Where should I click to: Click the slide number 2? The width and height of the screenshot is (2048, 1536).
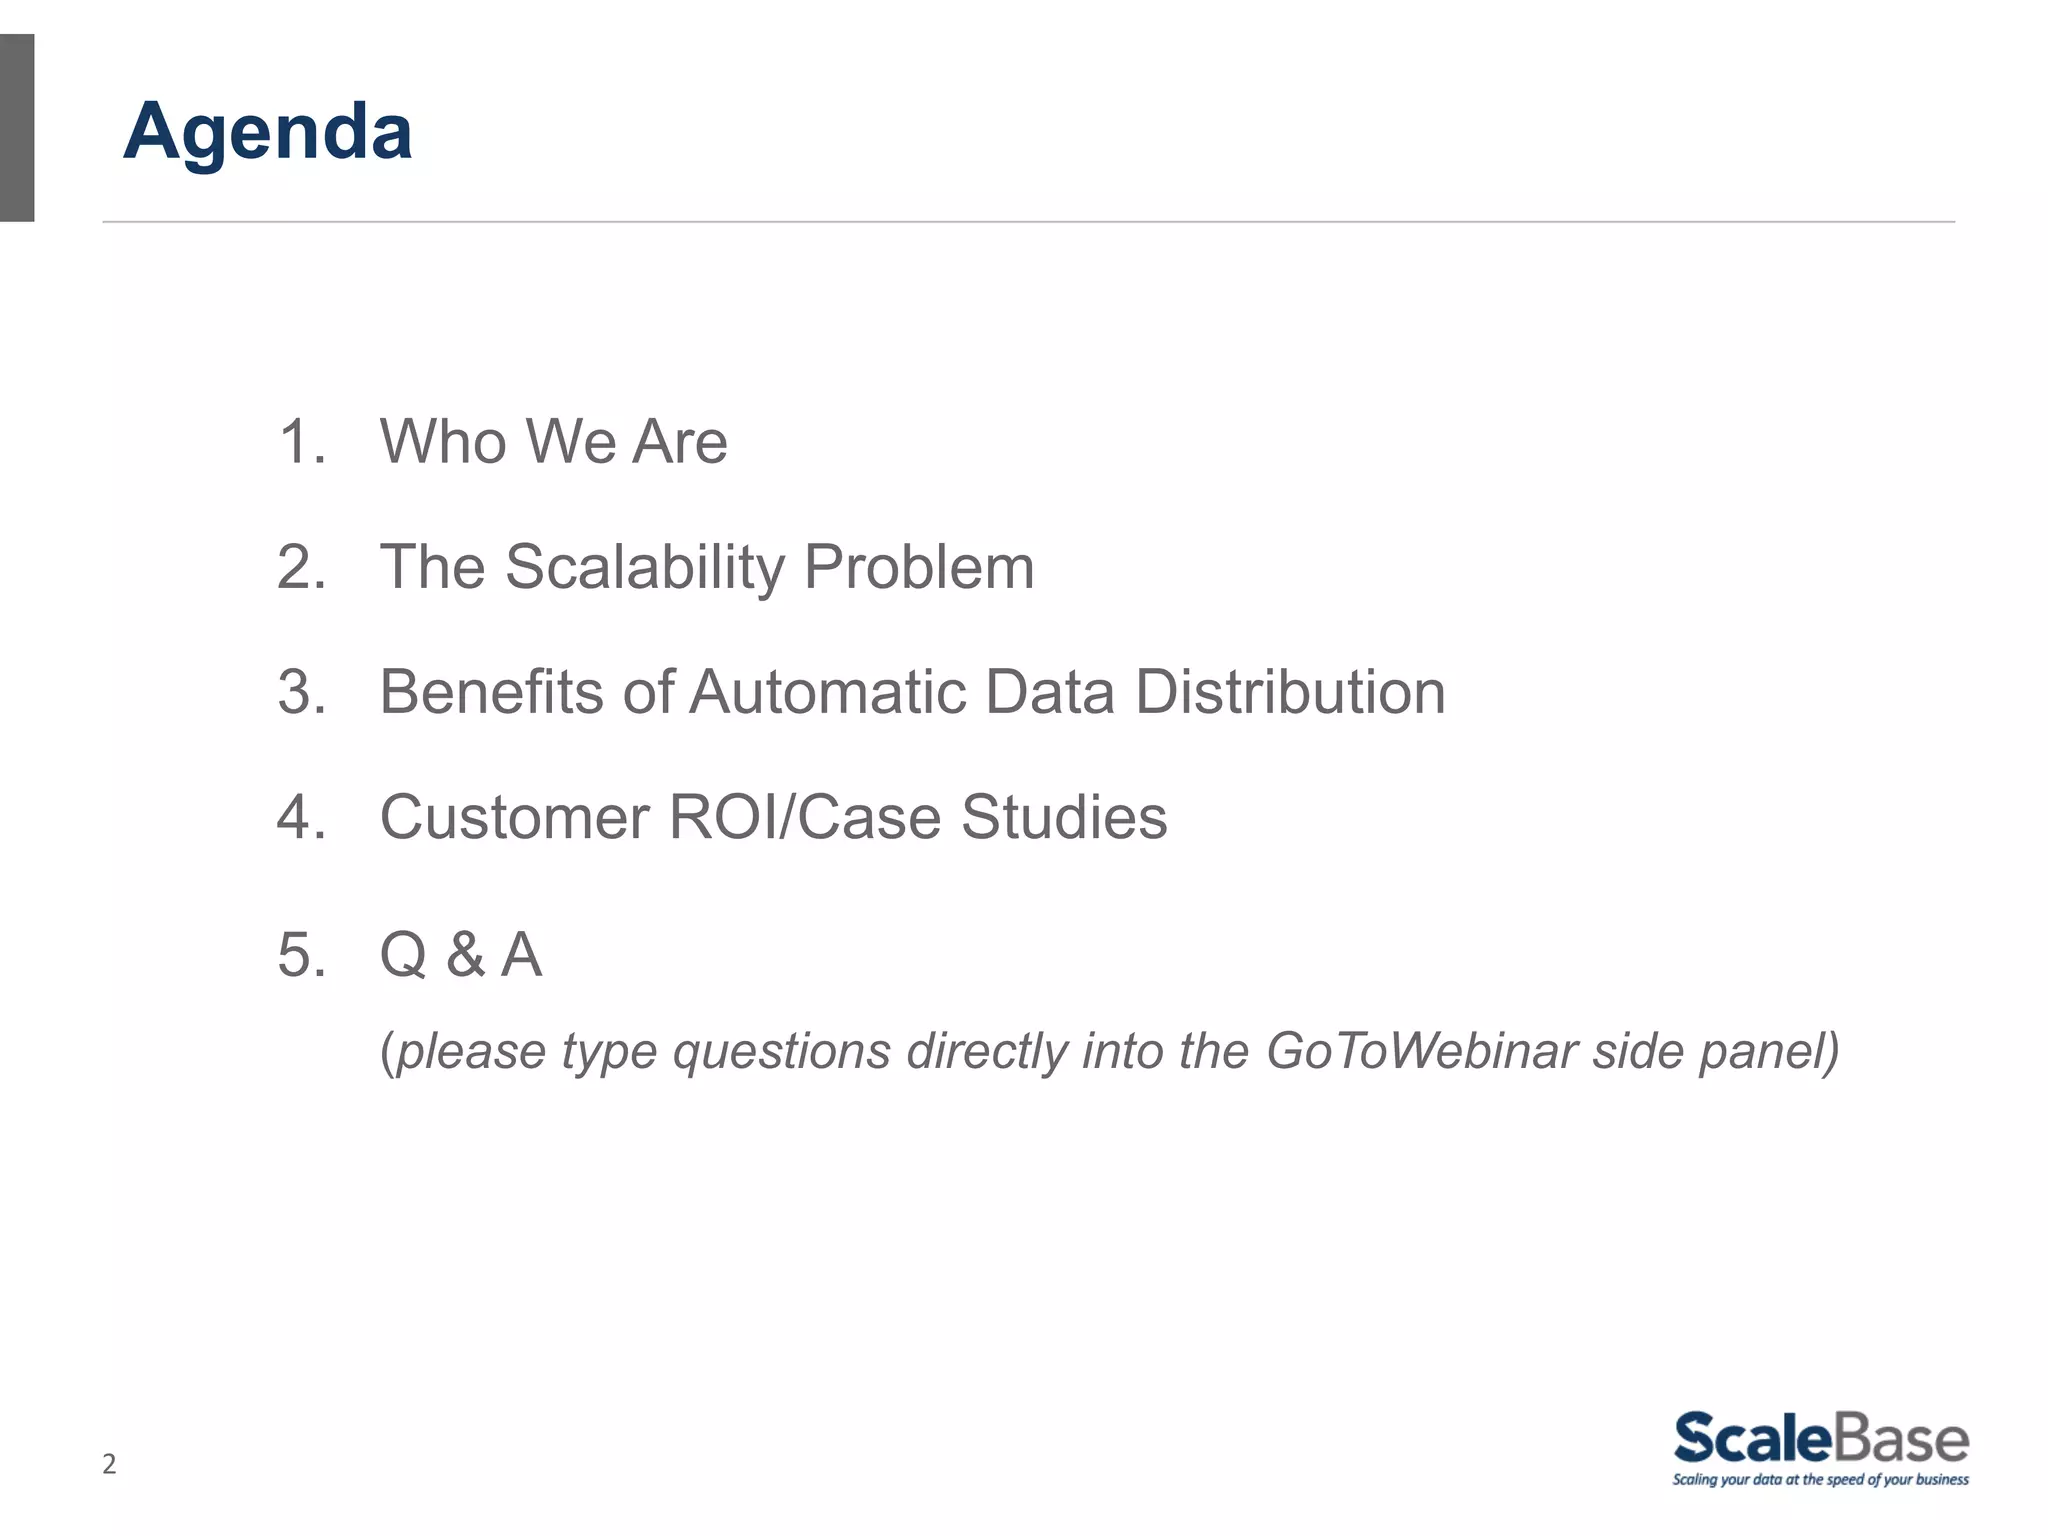click(x=109, y=1464)
